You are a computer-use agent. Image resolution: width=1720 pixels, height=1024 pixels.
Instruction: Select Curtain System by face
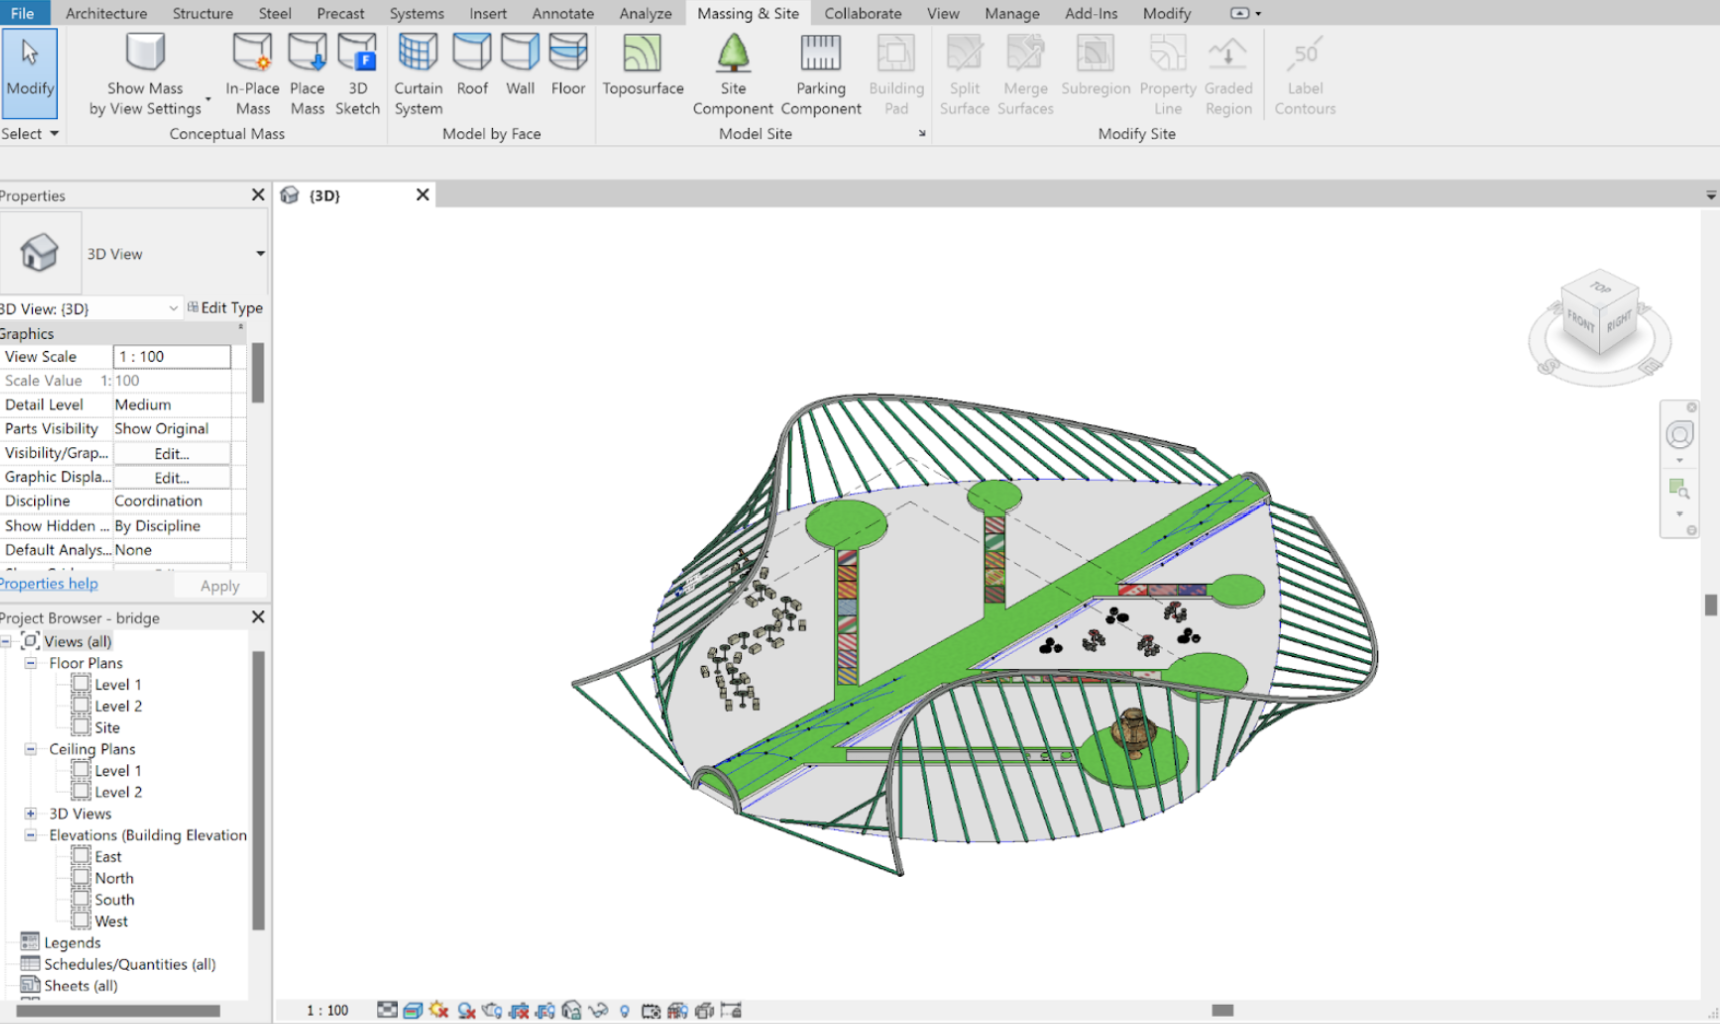click(x=418, y=75)
